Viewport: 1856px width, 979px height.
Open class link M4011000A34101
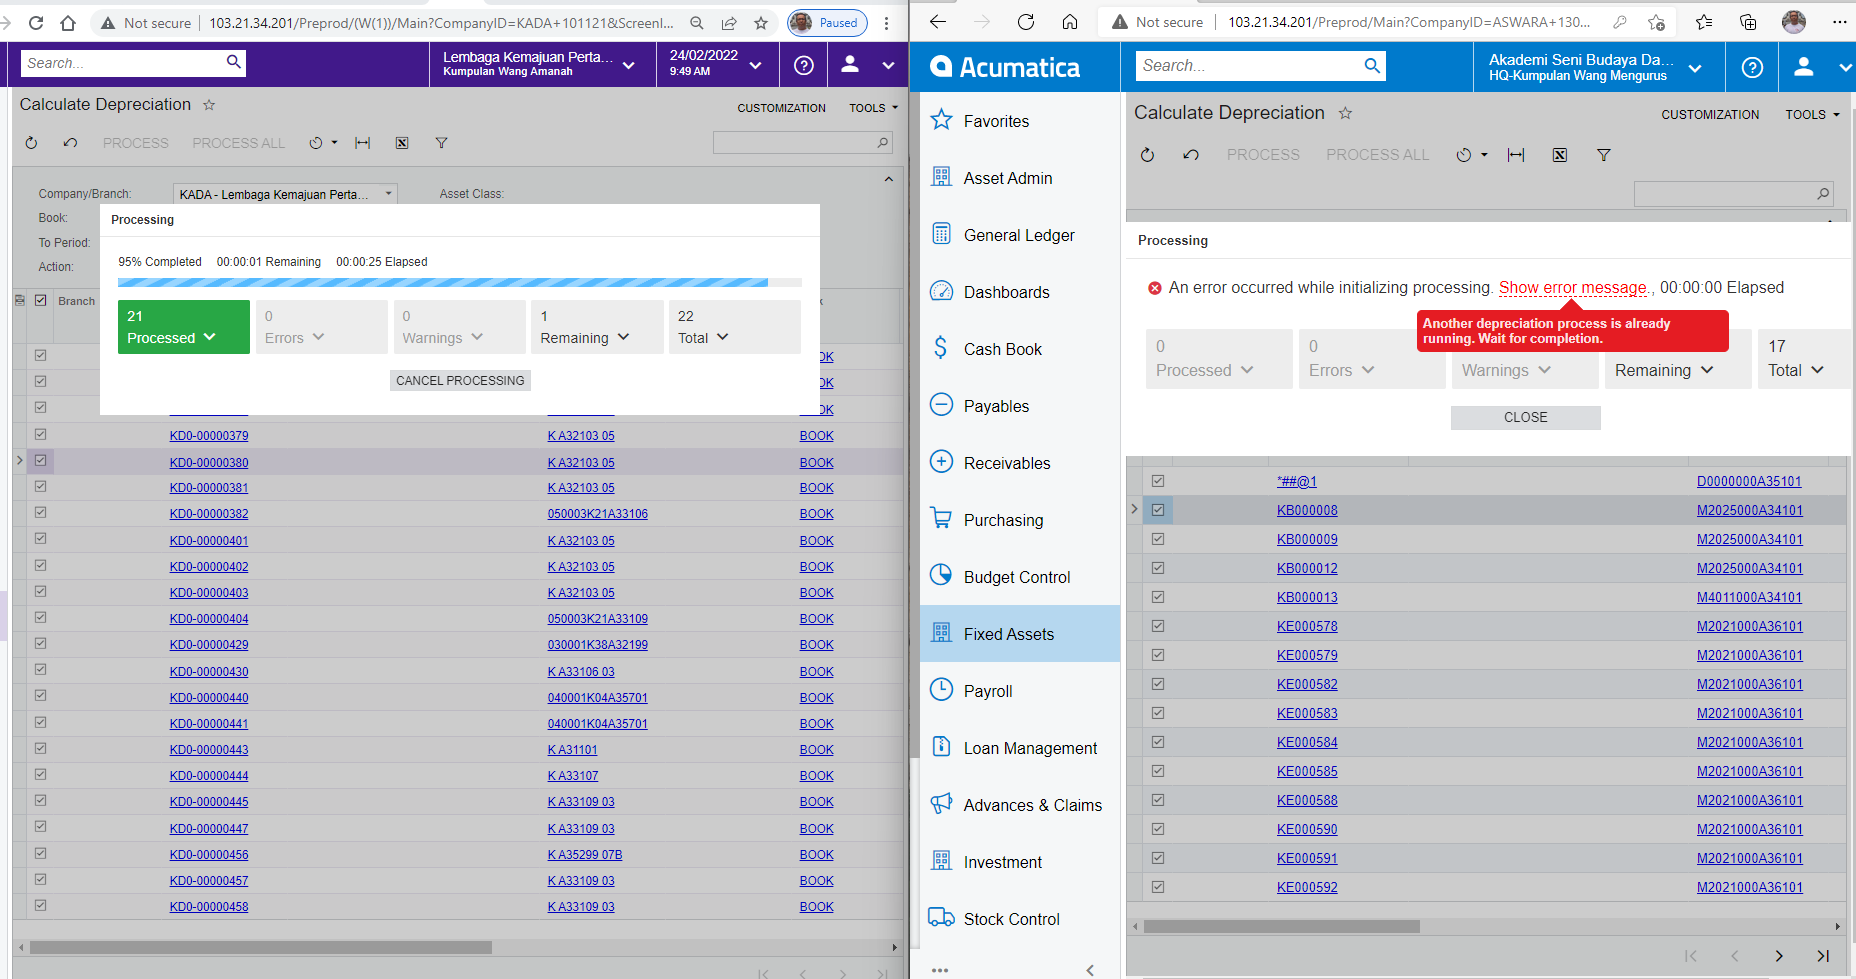1749,597
